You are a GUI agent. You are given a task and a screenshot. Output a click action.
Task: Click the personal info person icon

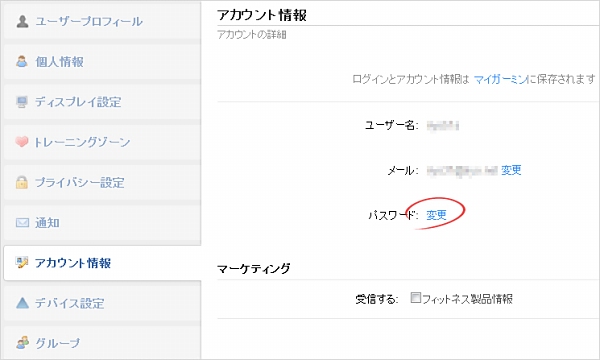[x=22, y=61]
